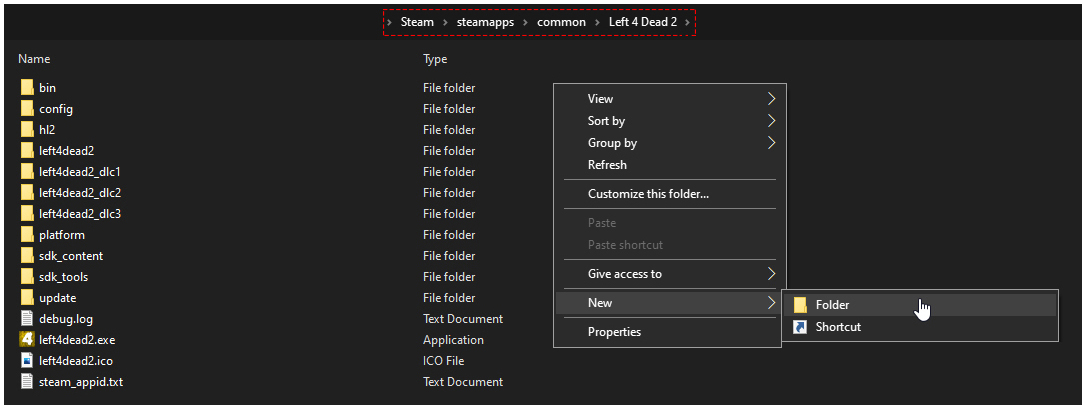Open Properties from the context menu
The width and height of the screenshot is (1086, 409).
pos(614,332)
